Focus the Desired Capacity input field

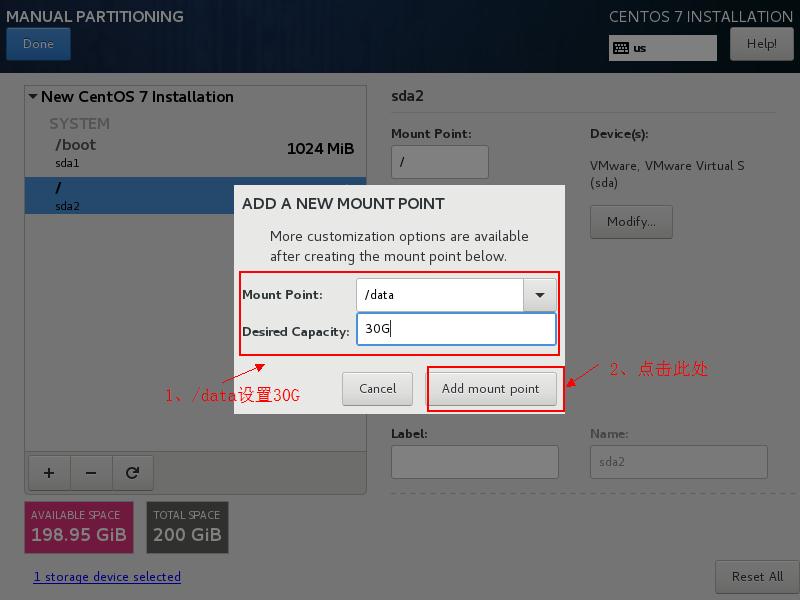click(x=455, y=329)
